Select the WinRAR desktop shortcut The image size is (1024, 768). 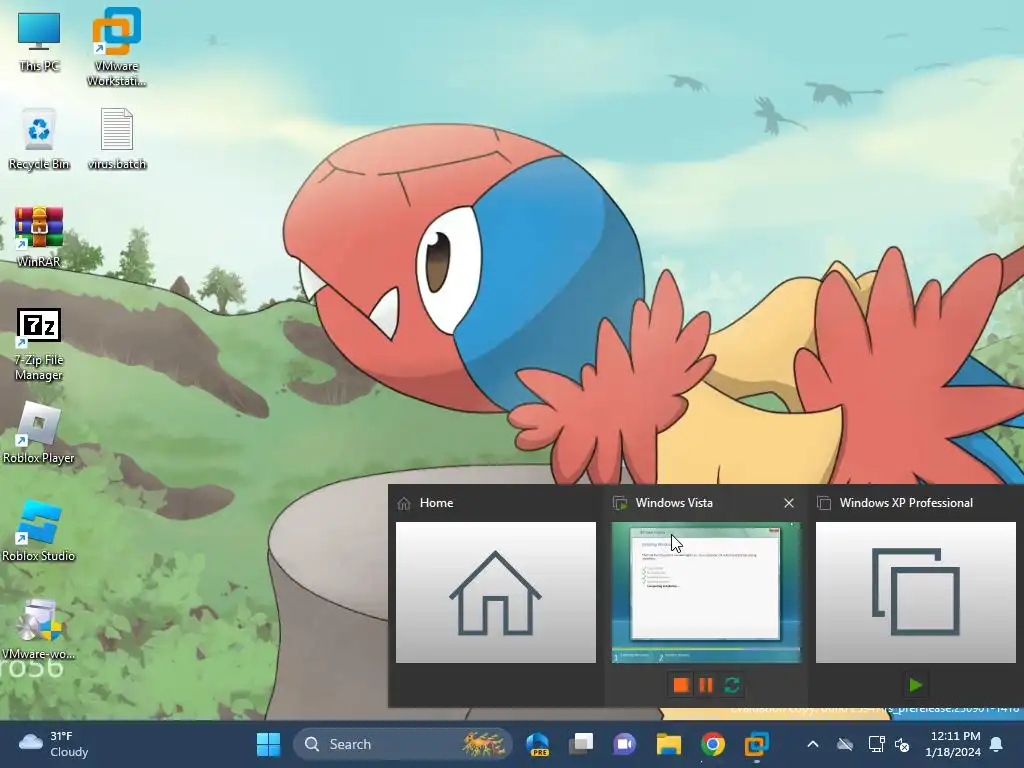click(x=39, y=236)
